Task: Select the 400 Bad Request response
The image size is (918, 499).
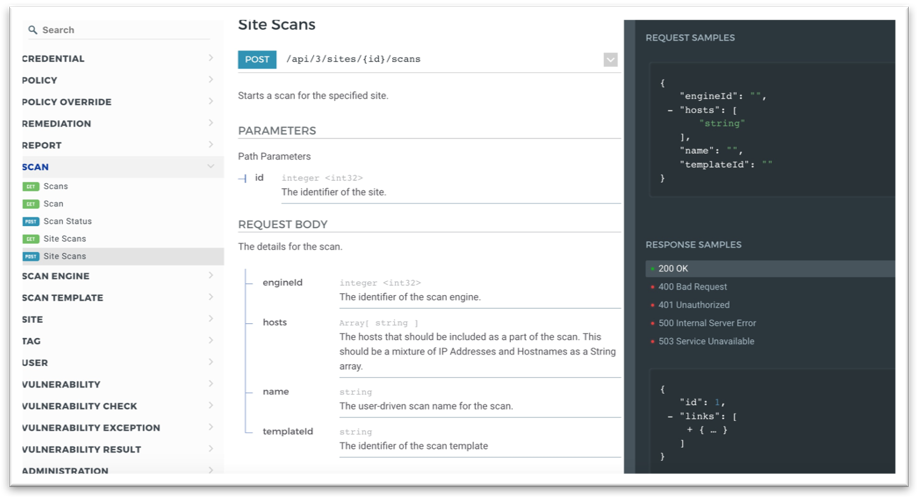Action: click(x=692, y=287)
